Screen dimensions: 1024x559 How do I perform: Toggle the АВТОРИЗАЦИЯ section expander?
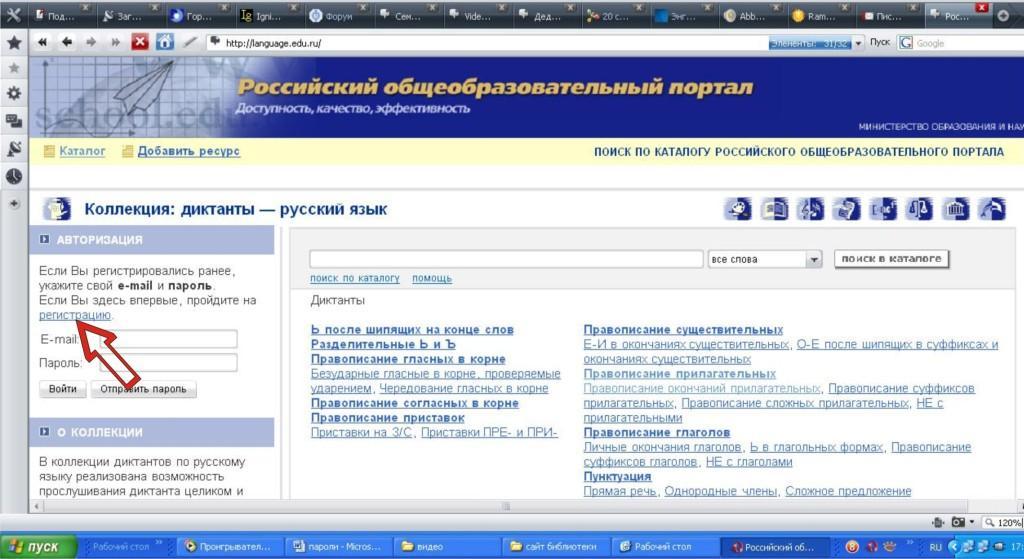pos(44,240)
